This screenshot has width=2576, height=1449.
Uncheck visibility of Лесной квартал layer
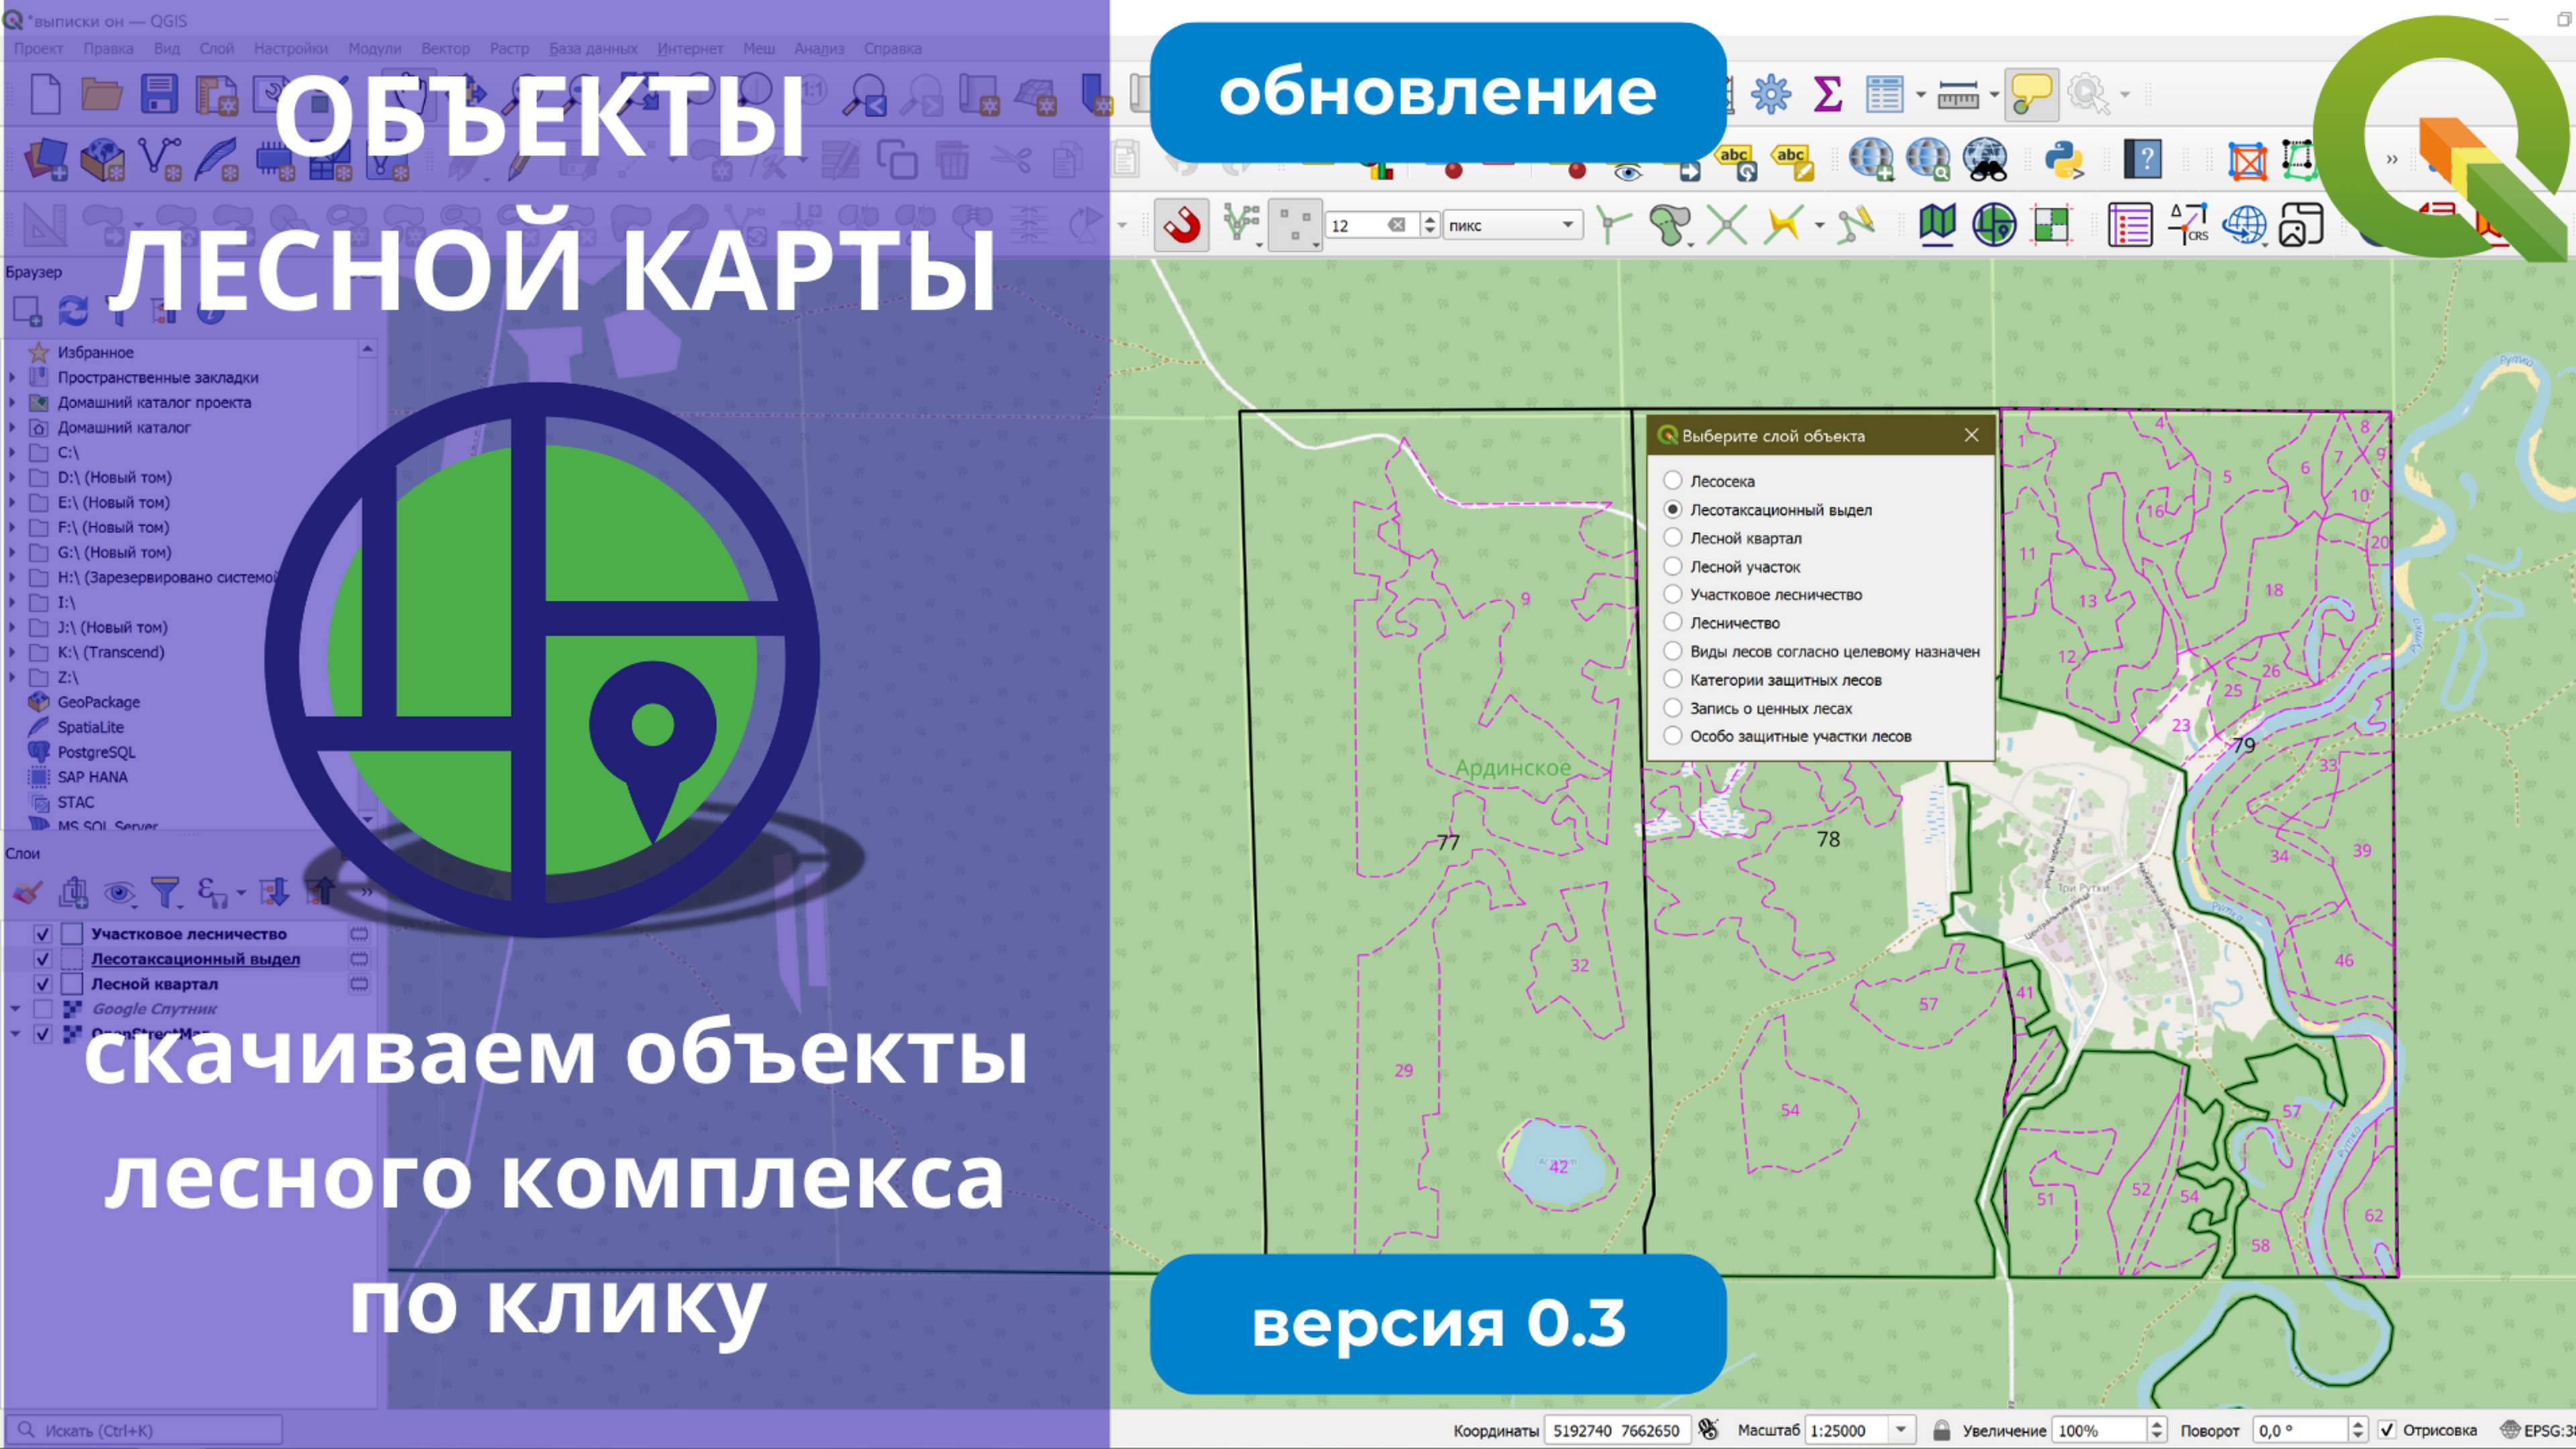click(43, 984)
